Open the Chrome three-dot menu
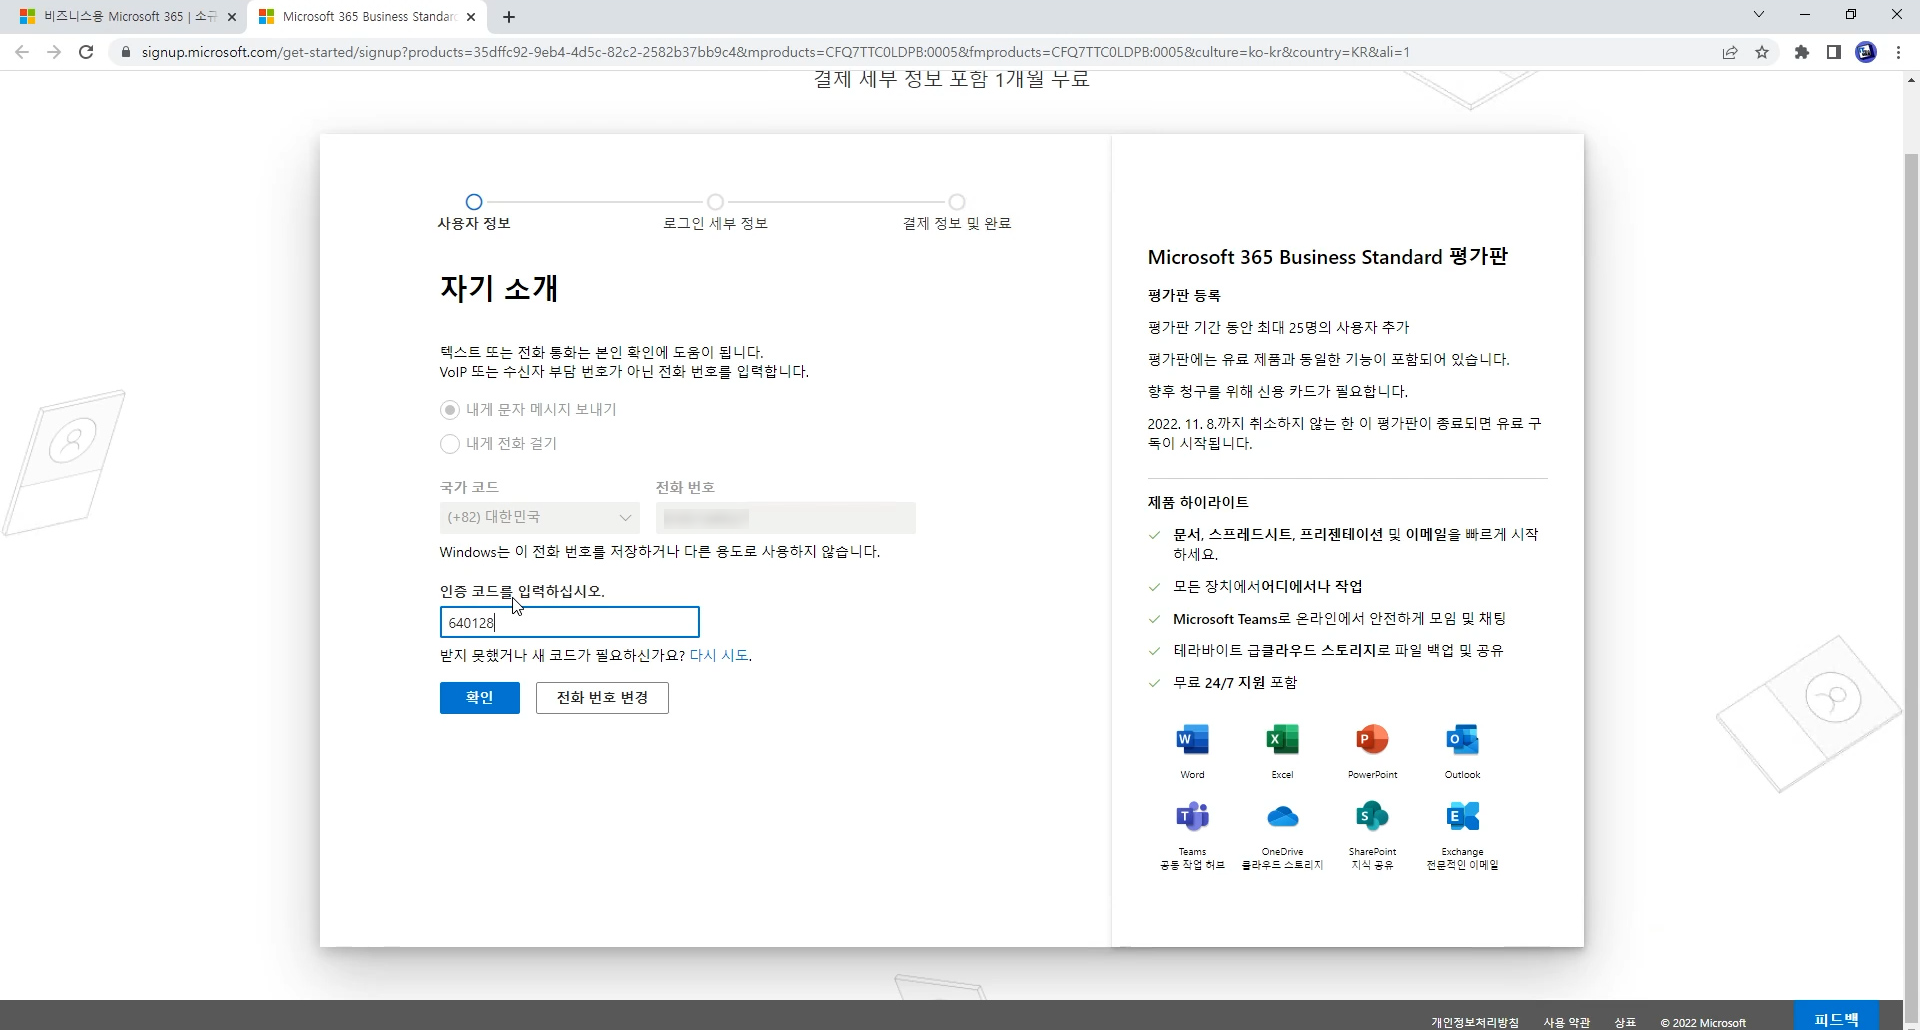Image resolution: width=1920 pixels, height=1030 pixels. pyautogui.click(x=1898, y=52)
